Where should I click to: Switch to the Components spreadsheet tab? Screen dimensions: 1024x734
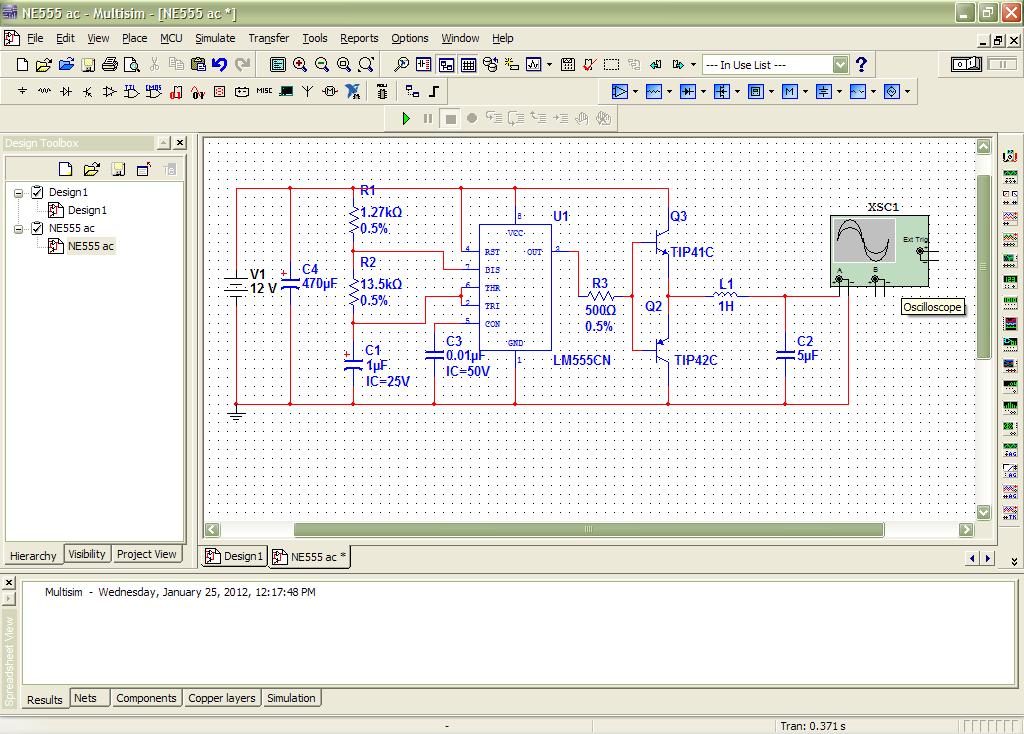click(x=146, y=698)
